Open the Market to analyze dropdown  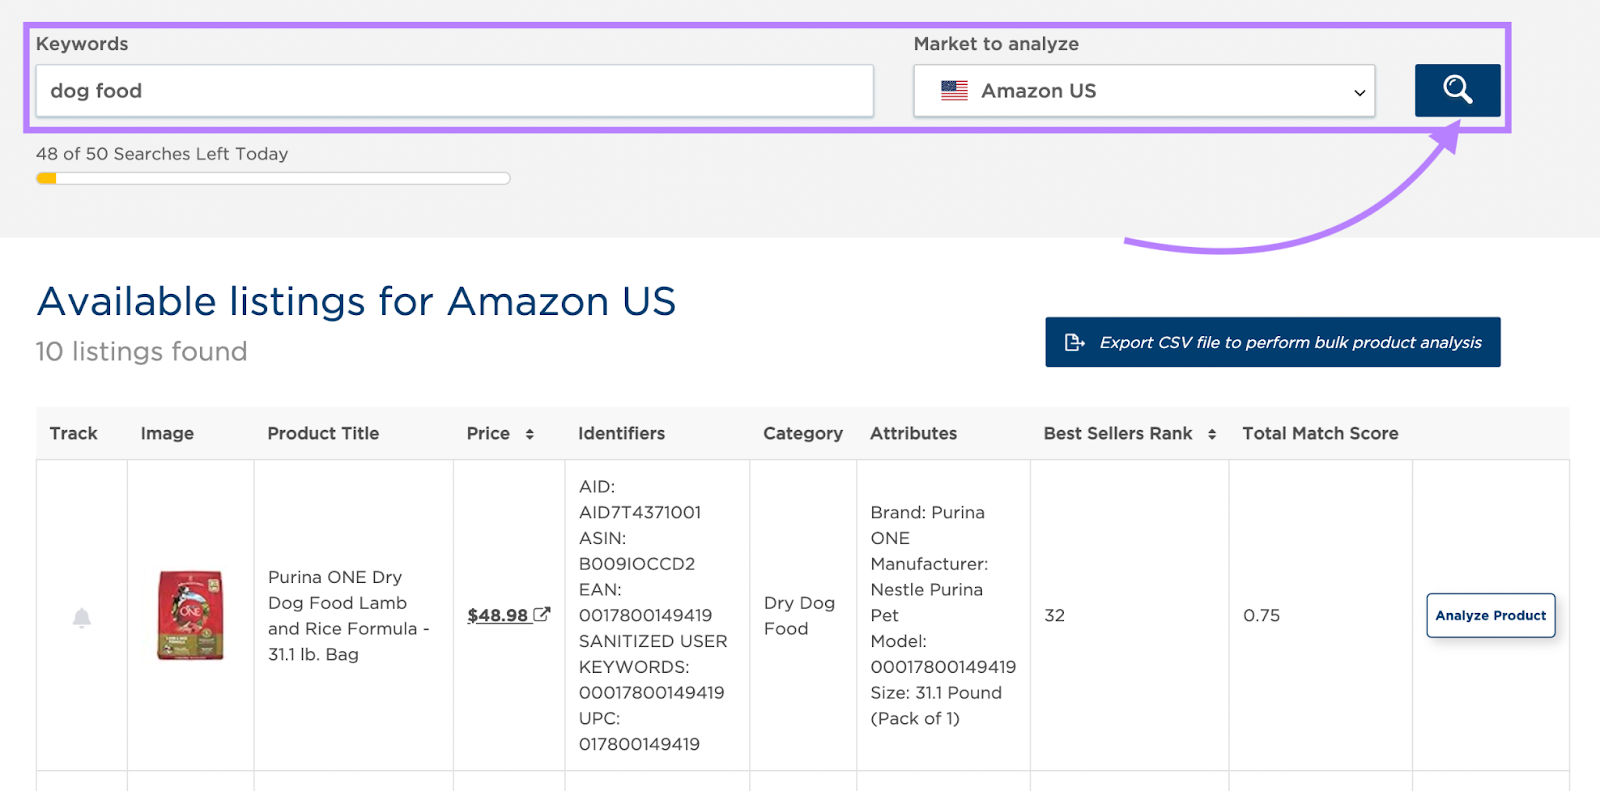(x=1144, y=90)
